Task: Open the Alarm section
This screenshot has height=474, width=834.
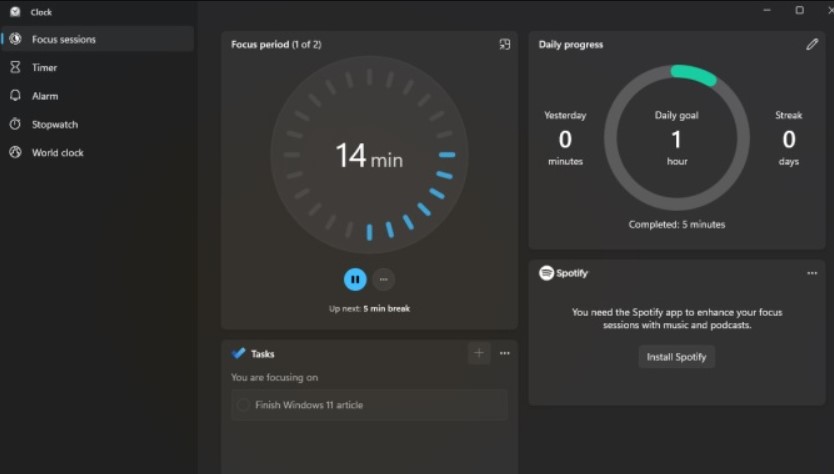Action: click(x=97, y=96)
